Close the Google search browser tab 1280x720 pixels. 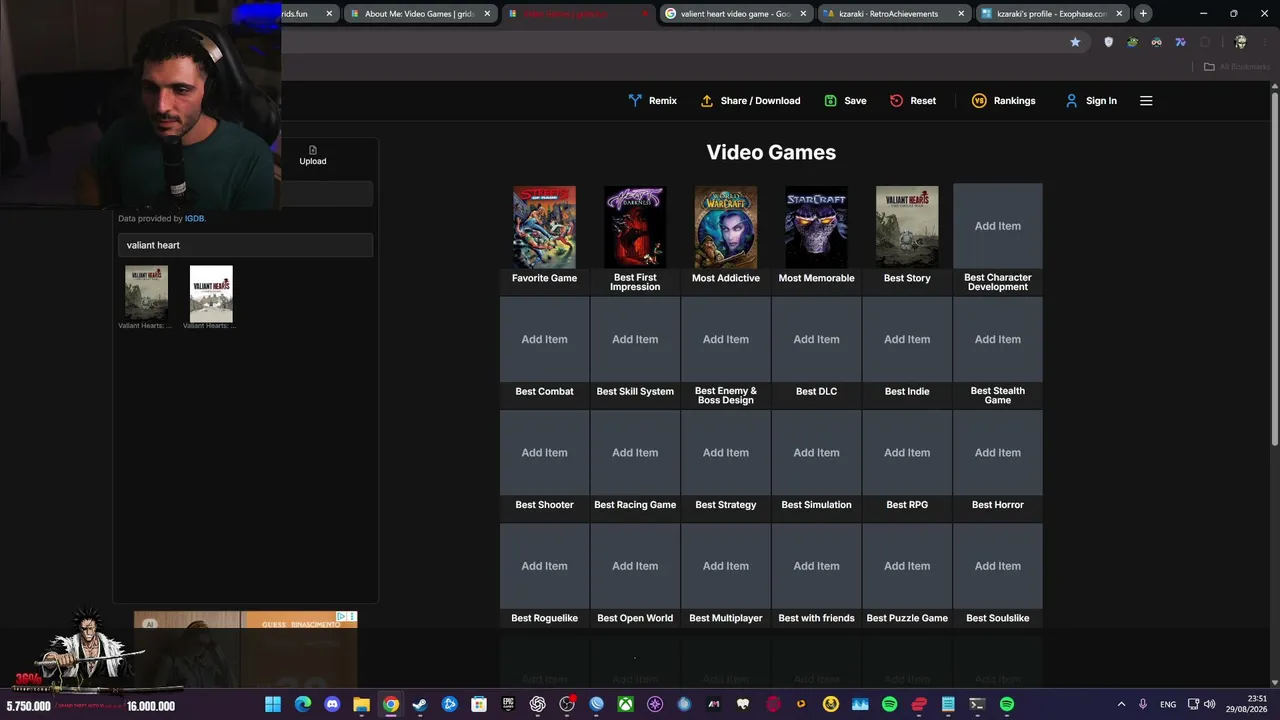(x=803, y=14)
